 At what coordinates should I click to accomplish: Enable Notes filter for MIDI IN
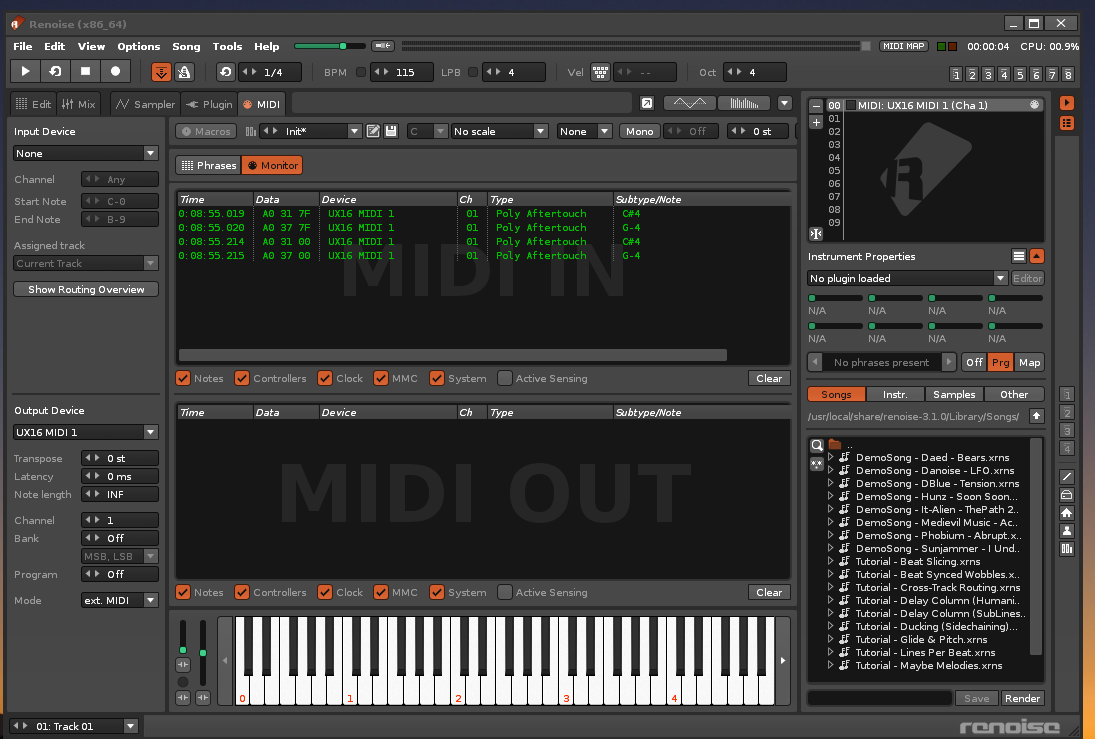tap(183, 378)
